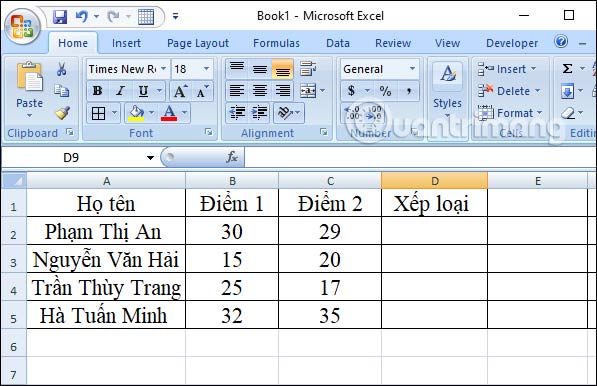Toggle Bottom Align (highlighted)
This screenshot has height=386, width=597.
click(x=283, y=69)
